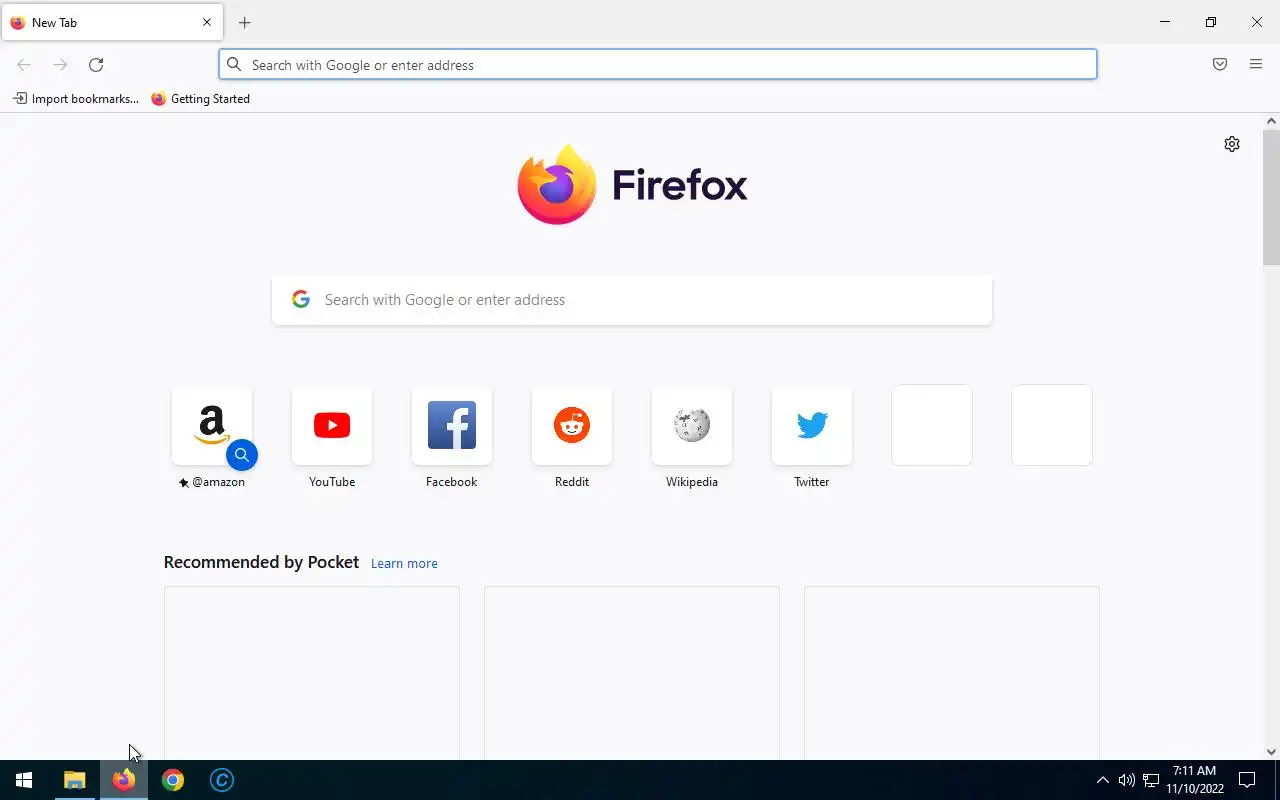Restore down the Firefox window
This screenshot has width=1280, height=800.
coord(1211,22)
